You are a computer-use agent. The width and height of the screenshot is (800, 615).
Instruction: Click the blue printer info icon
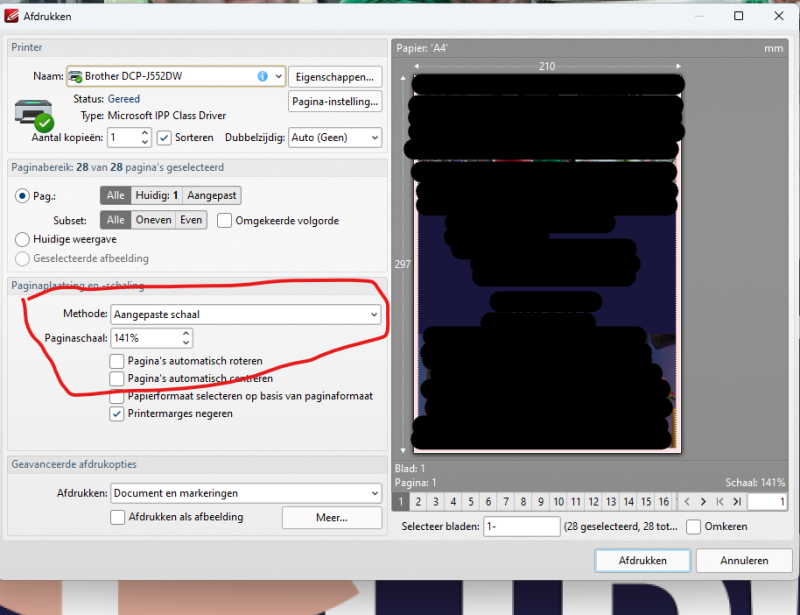click(x=262, y=76)
